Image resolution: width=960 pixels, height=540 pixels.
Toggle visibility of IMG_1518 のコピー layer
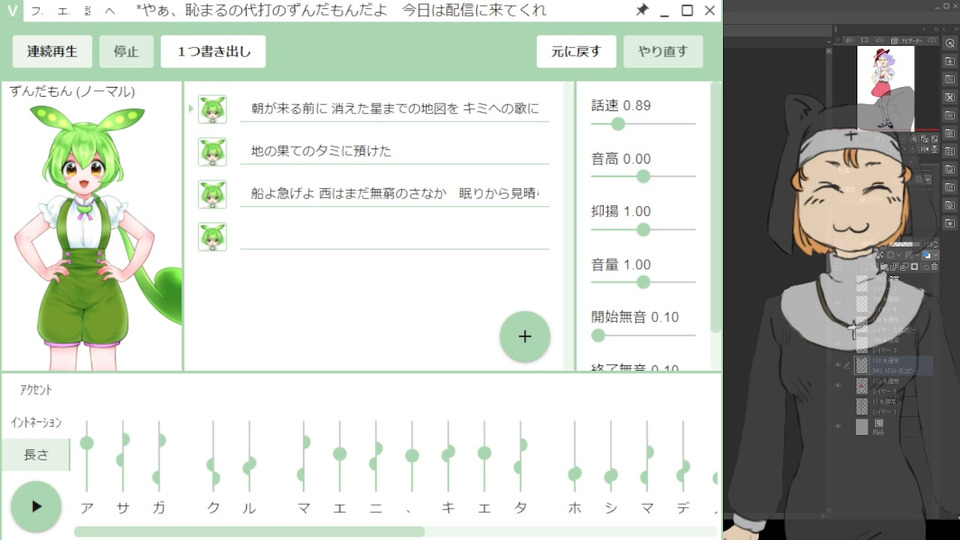click(838, 365)
